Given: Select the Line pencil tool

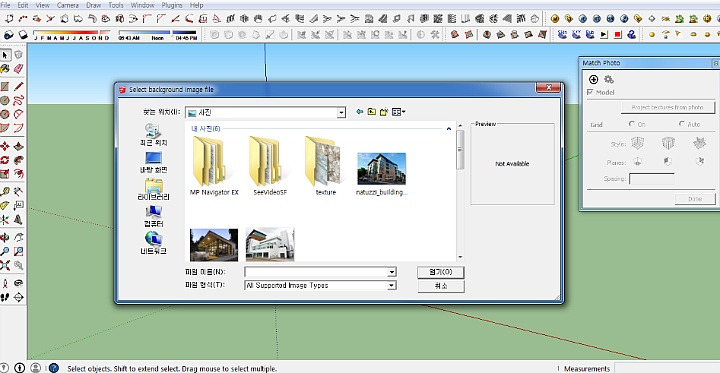Looking at the screenshot, I should point(18,87).
